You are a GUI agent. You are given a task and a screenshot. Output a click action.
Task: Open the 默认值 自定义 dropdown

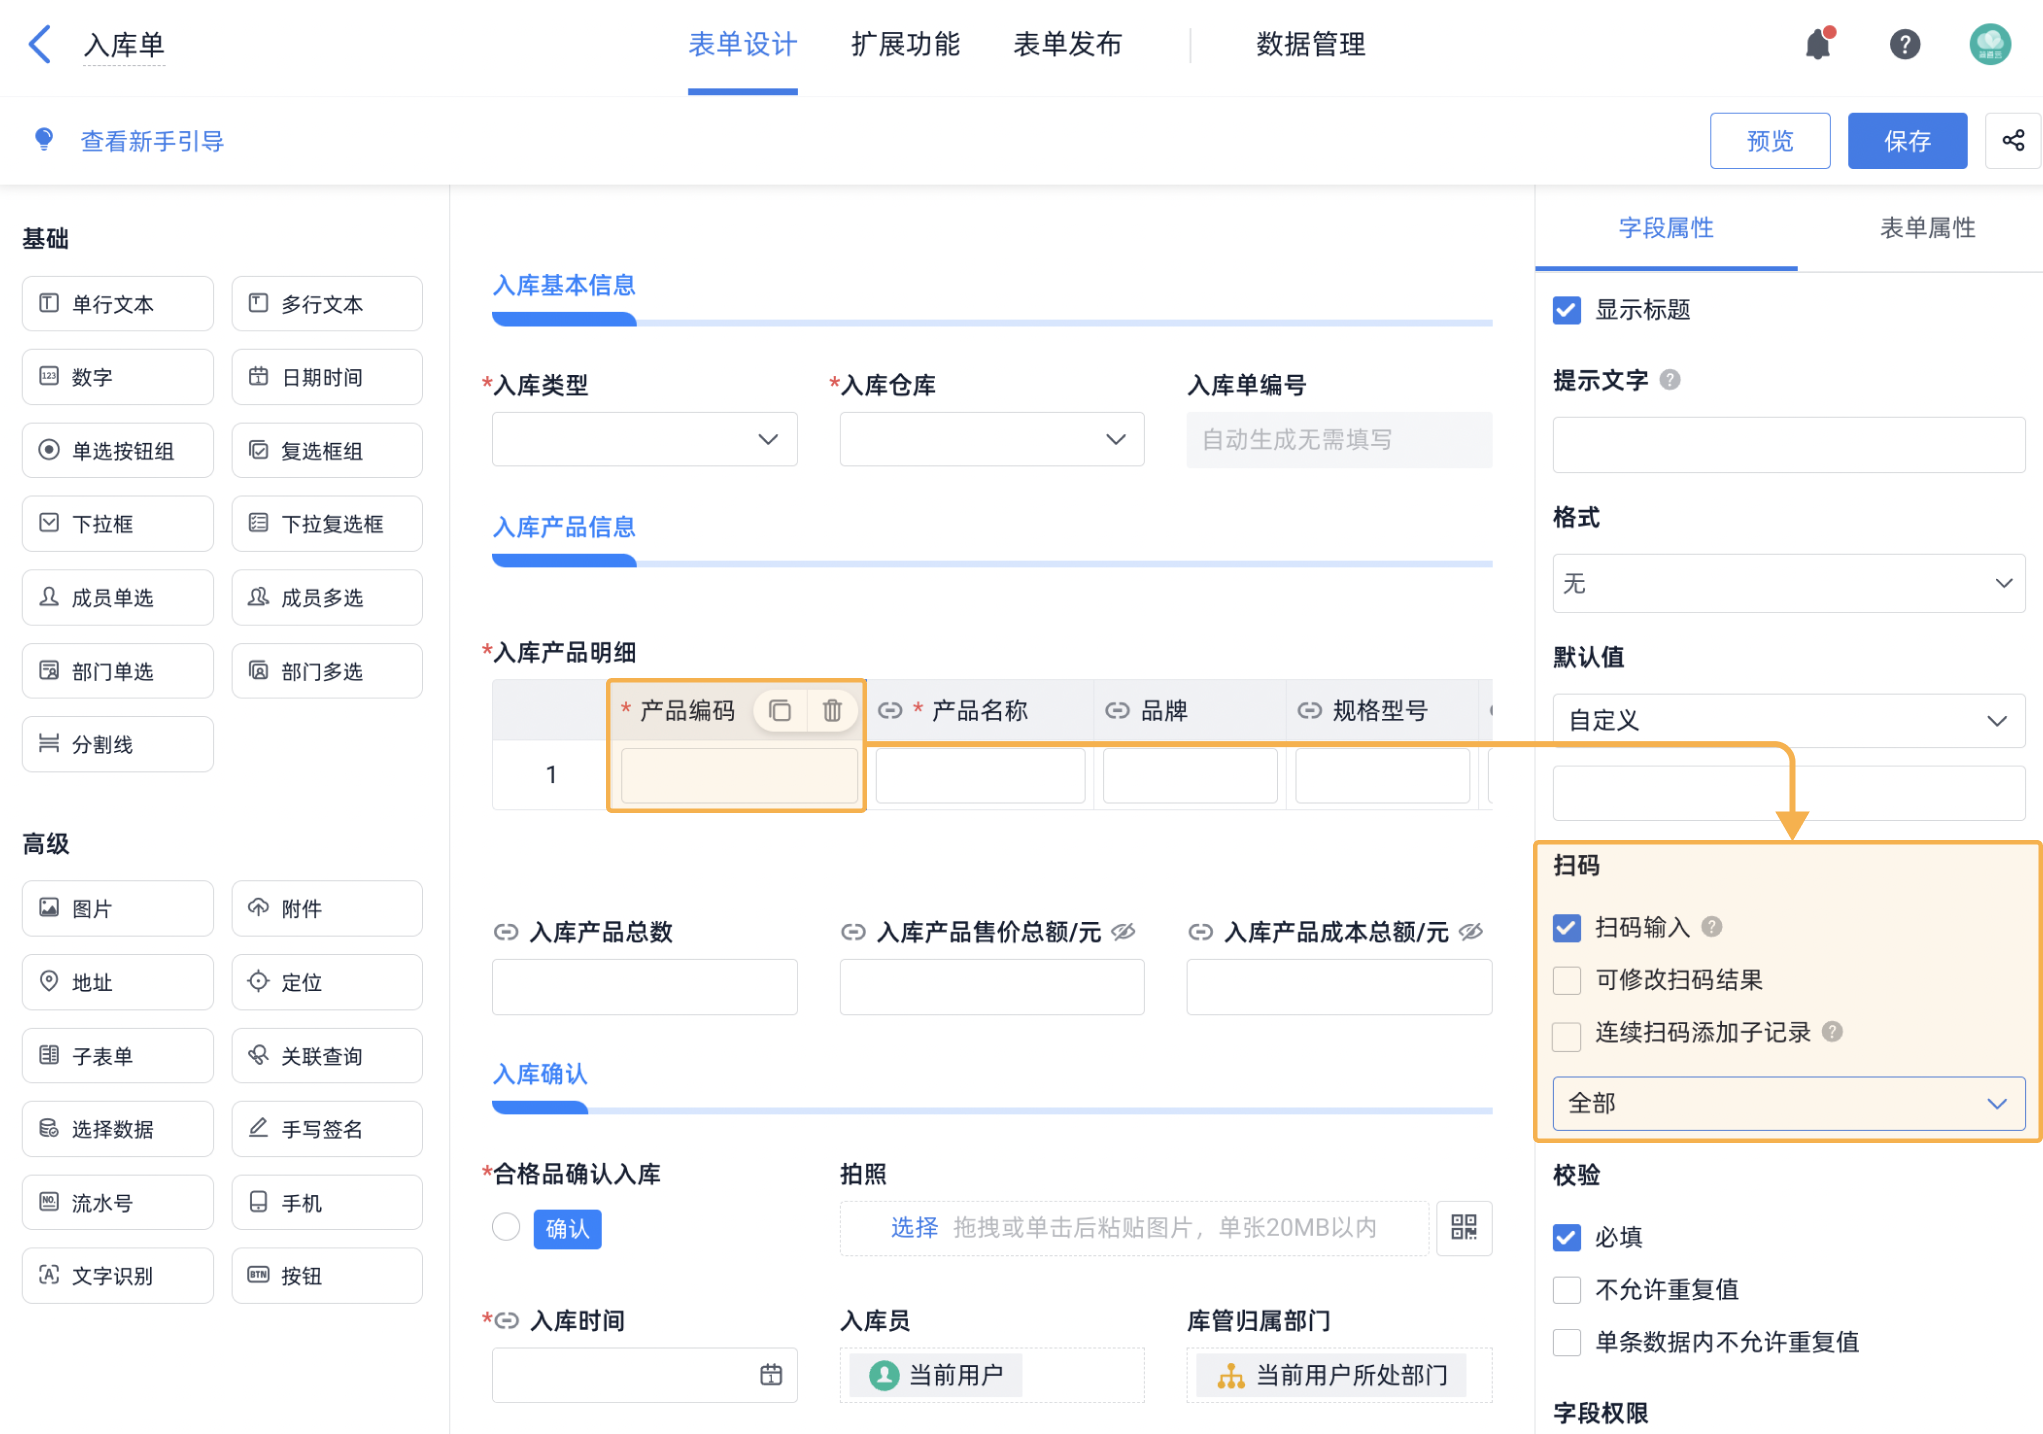[1789, 720]
